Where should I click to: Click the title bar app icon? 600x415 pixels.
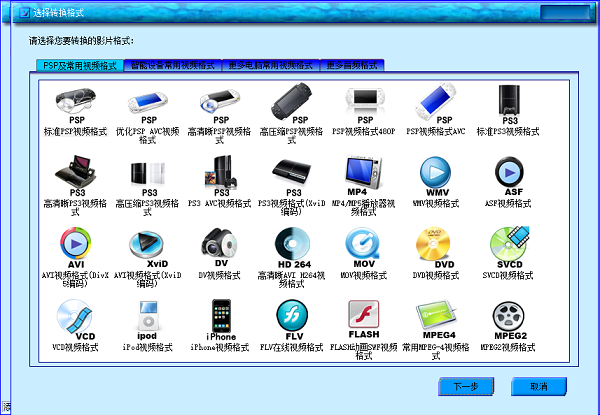(x=24, y=13)
